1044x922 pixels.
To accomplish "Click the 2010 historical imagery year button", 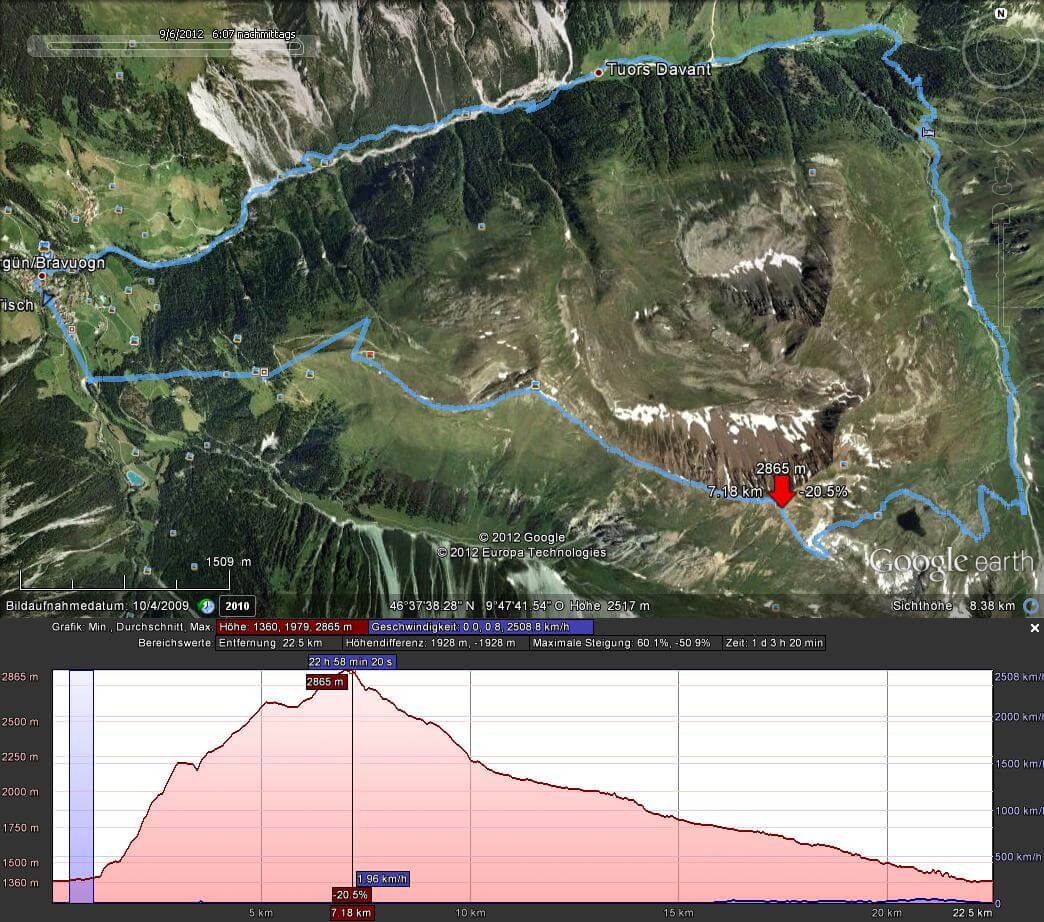I will point(237,606).
